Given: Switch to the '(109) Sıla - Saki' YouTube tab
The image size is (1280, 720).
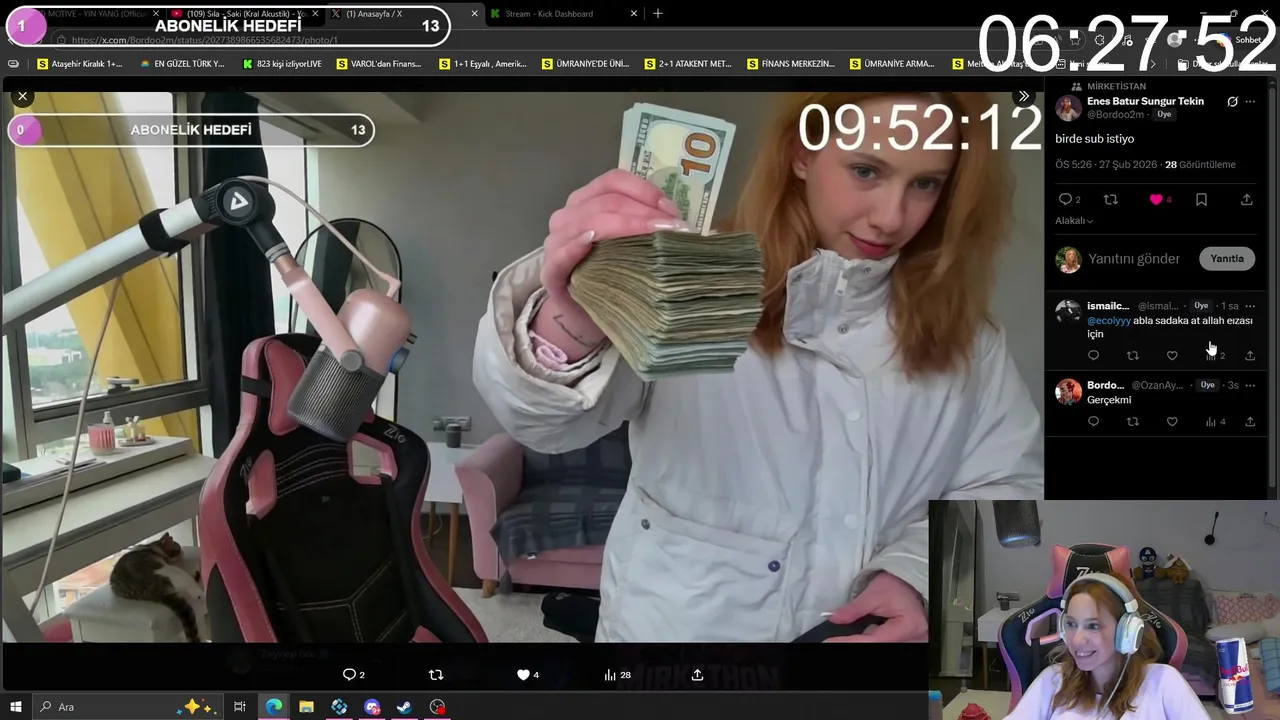Looking at the screenshot, I should pyautogui.click(x=244, y=14).
